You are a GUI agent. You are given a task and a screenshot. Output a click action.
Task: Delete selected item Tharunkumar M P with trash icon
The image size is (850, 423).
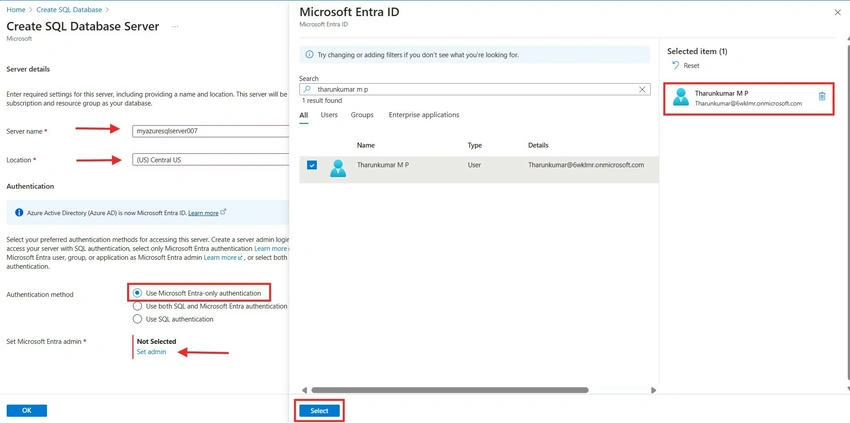click(822, 97)
